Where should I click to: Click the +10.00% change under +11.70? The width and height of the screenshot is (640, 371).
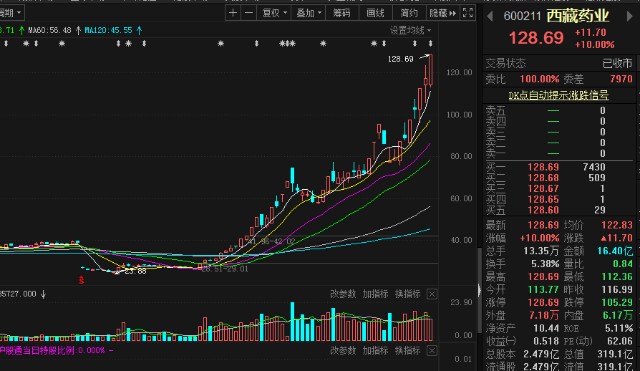coord(594,44)
